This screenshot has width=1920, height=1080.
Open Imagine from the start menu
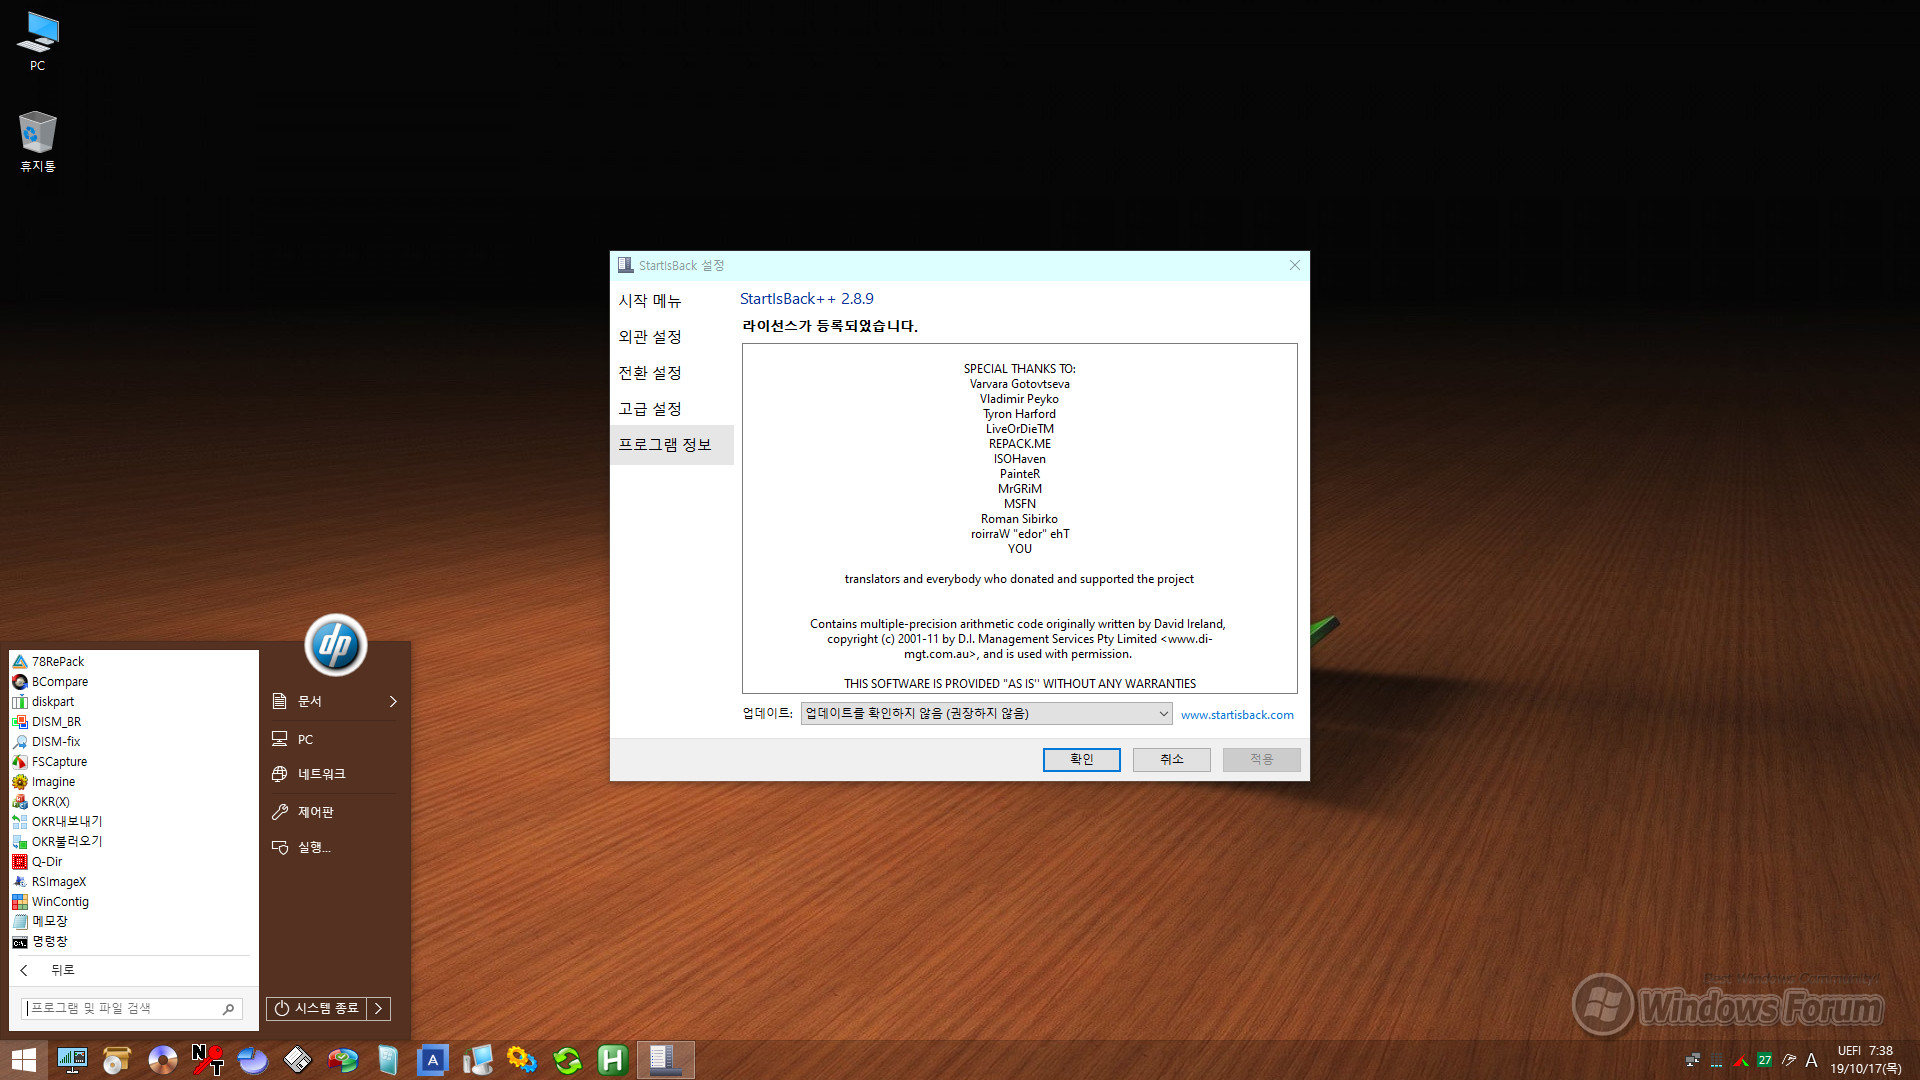(53, 781)
